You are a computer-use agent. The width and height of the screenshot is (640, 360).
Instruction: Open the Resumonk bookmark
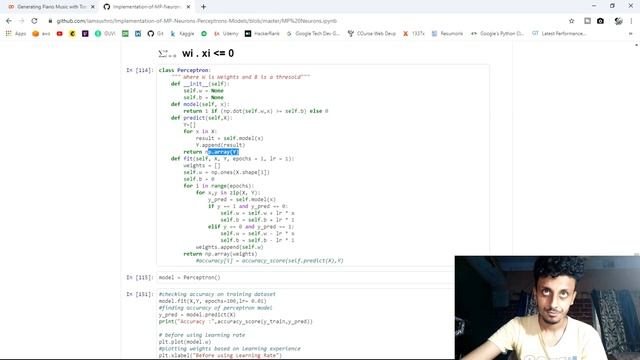click(x=447, y=33)
